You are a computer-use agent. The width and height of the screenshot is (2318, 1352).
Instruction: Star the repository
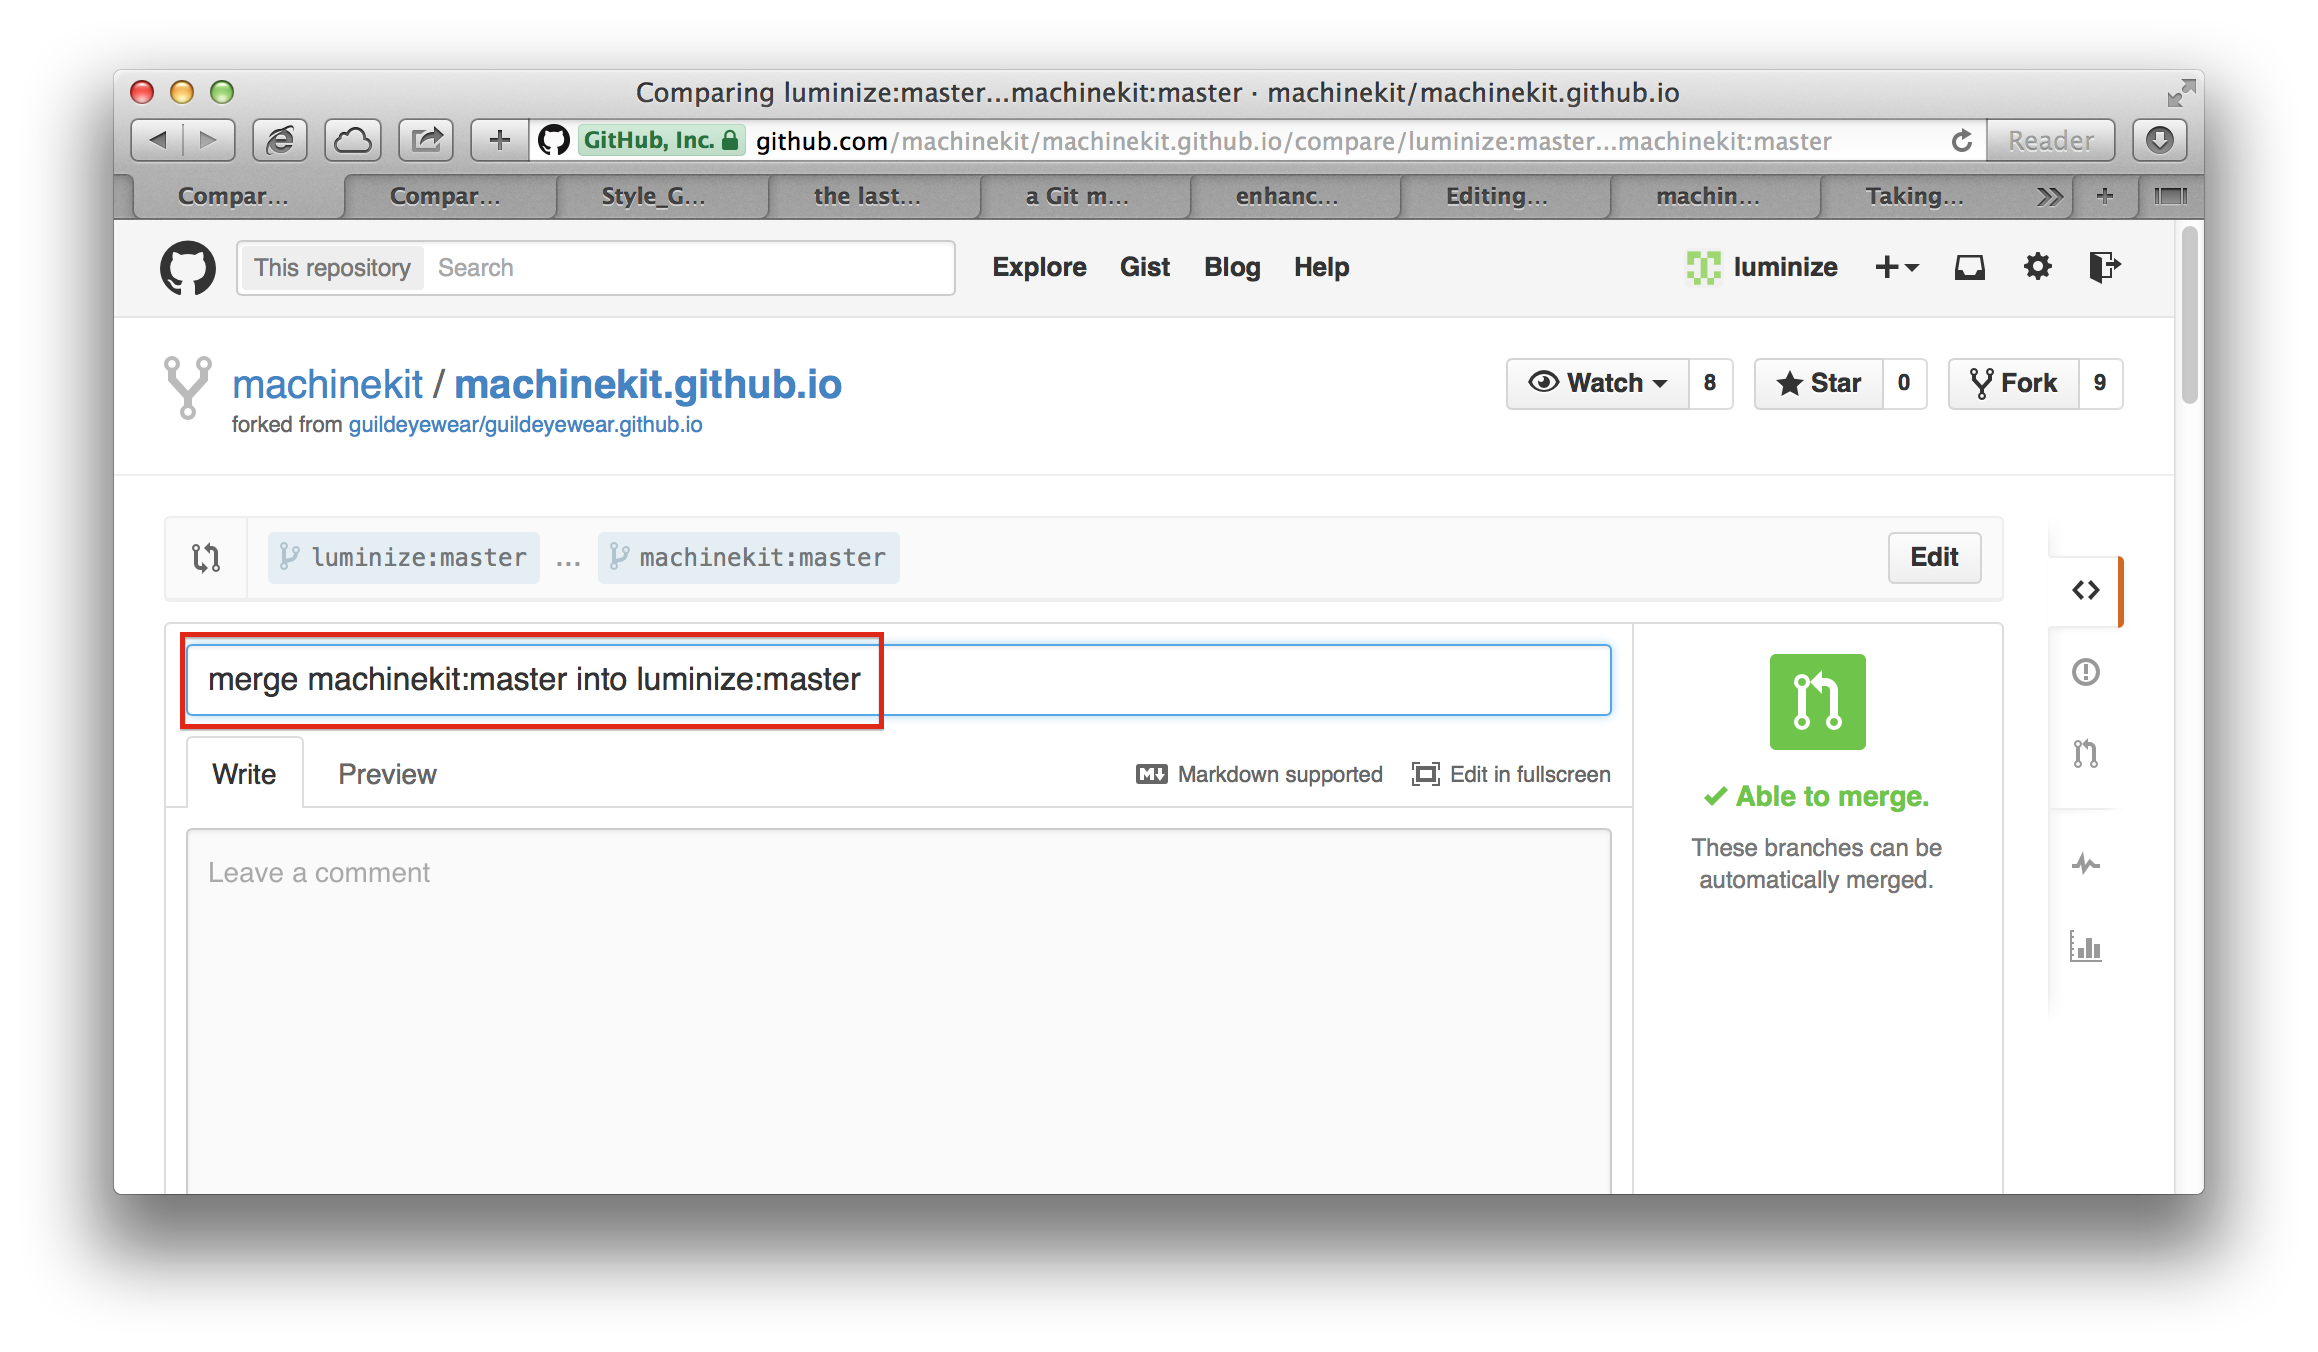[x=1818, y=383]
